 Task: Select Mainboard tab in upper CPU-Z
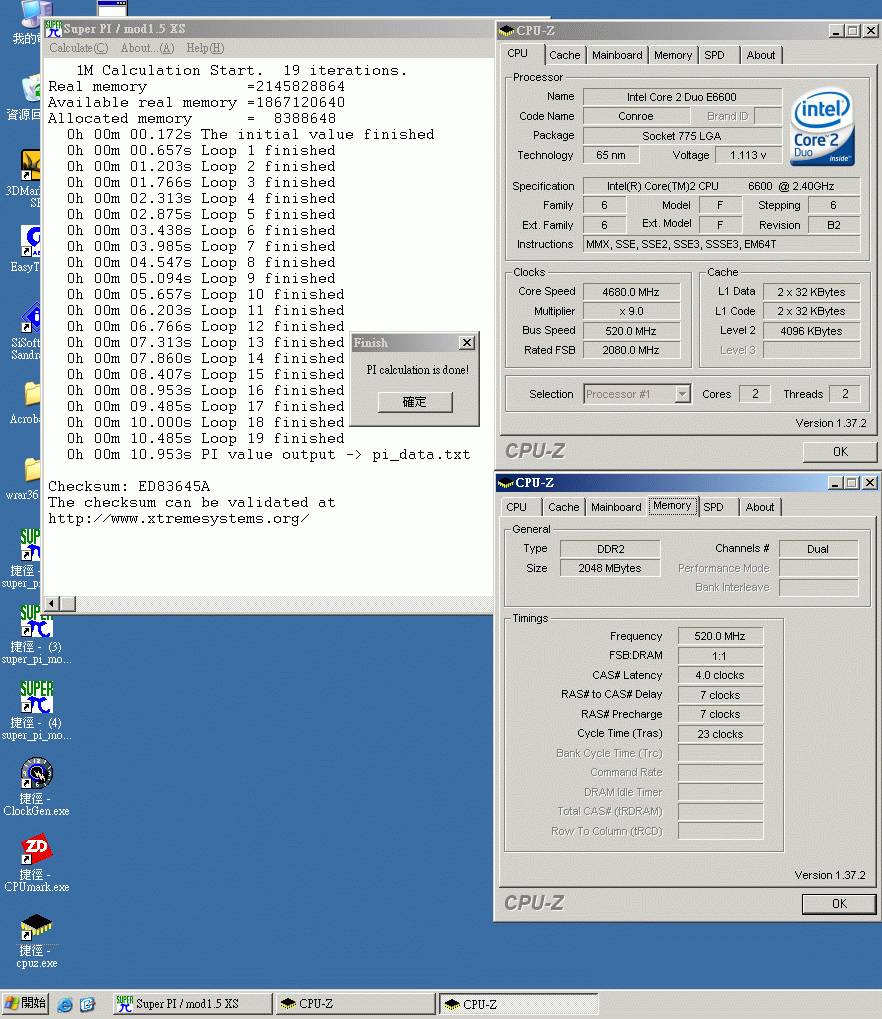click(617, 55)
